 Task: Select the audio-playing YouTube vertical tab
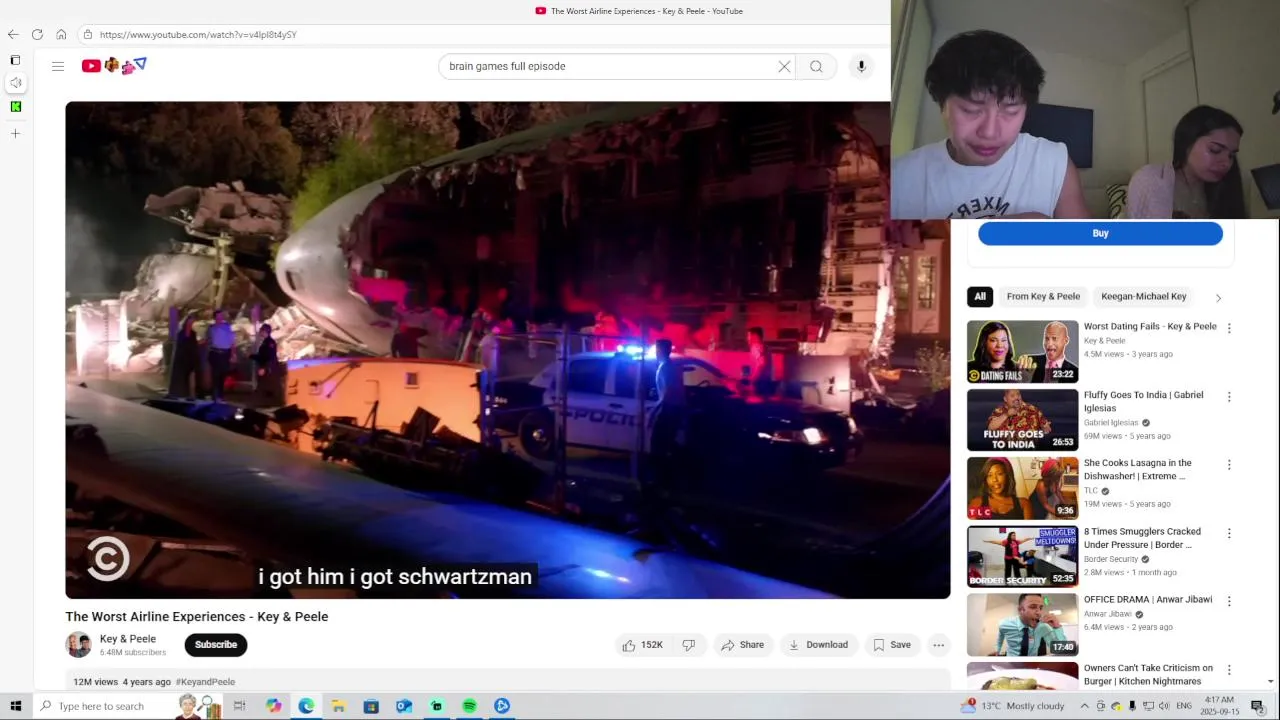point(15,83)
